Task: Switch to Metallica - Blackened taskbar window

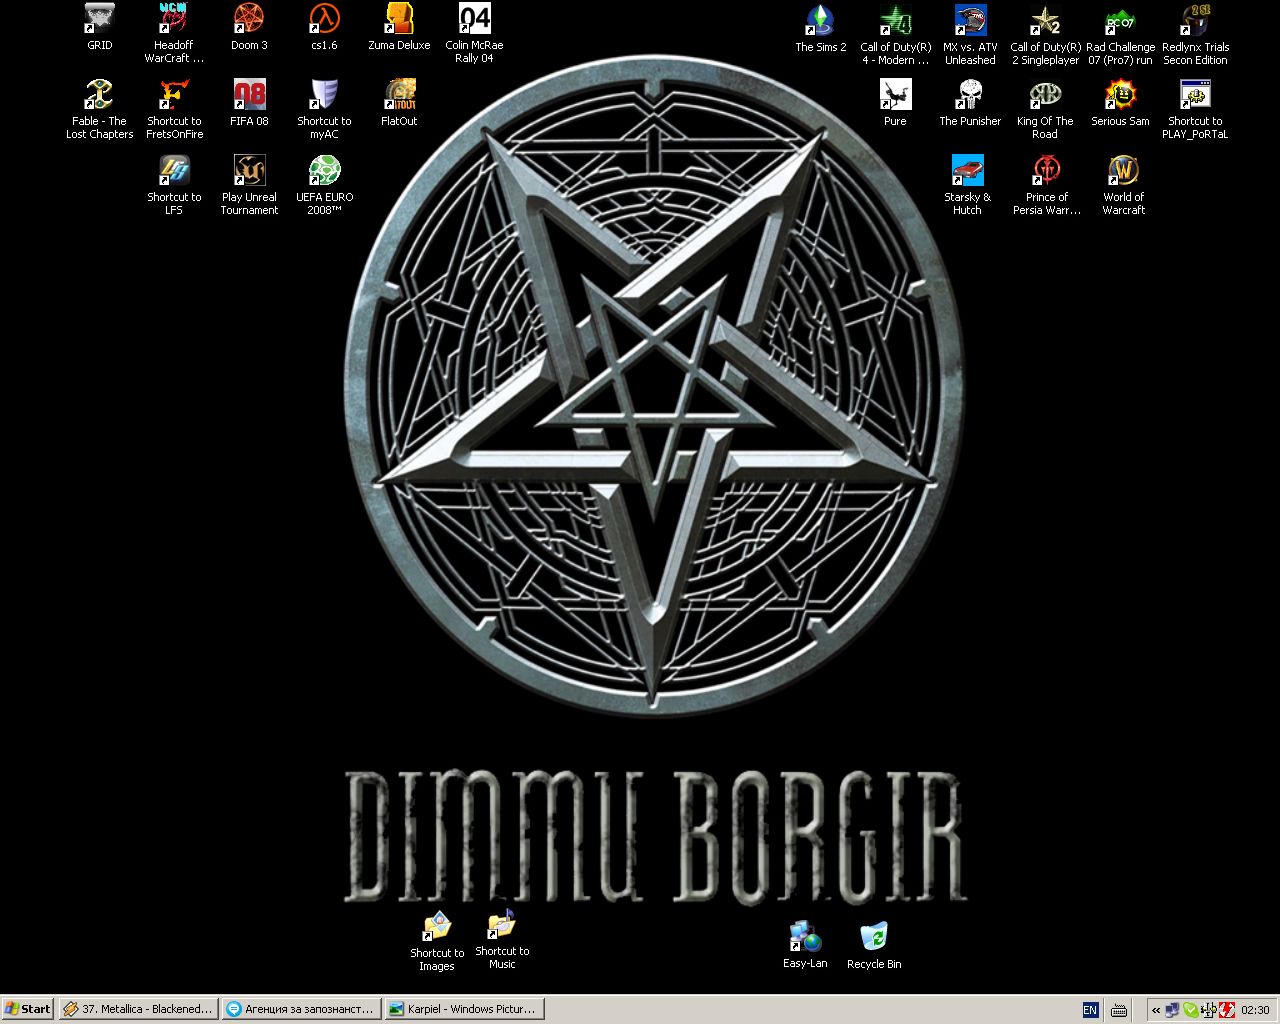Action: click(137, 1009)
